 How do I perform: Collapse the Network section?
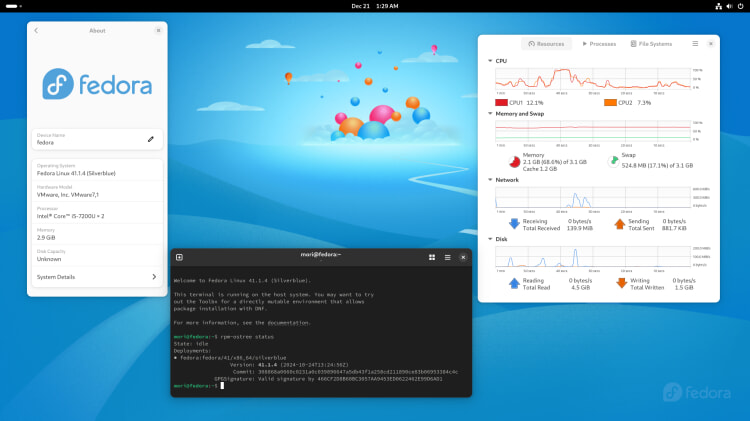[490, 180]
